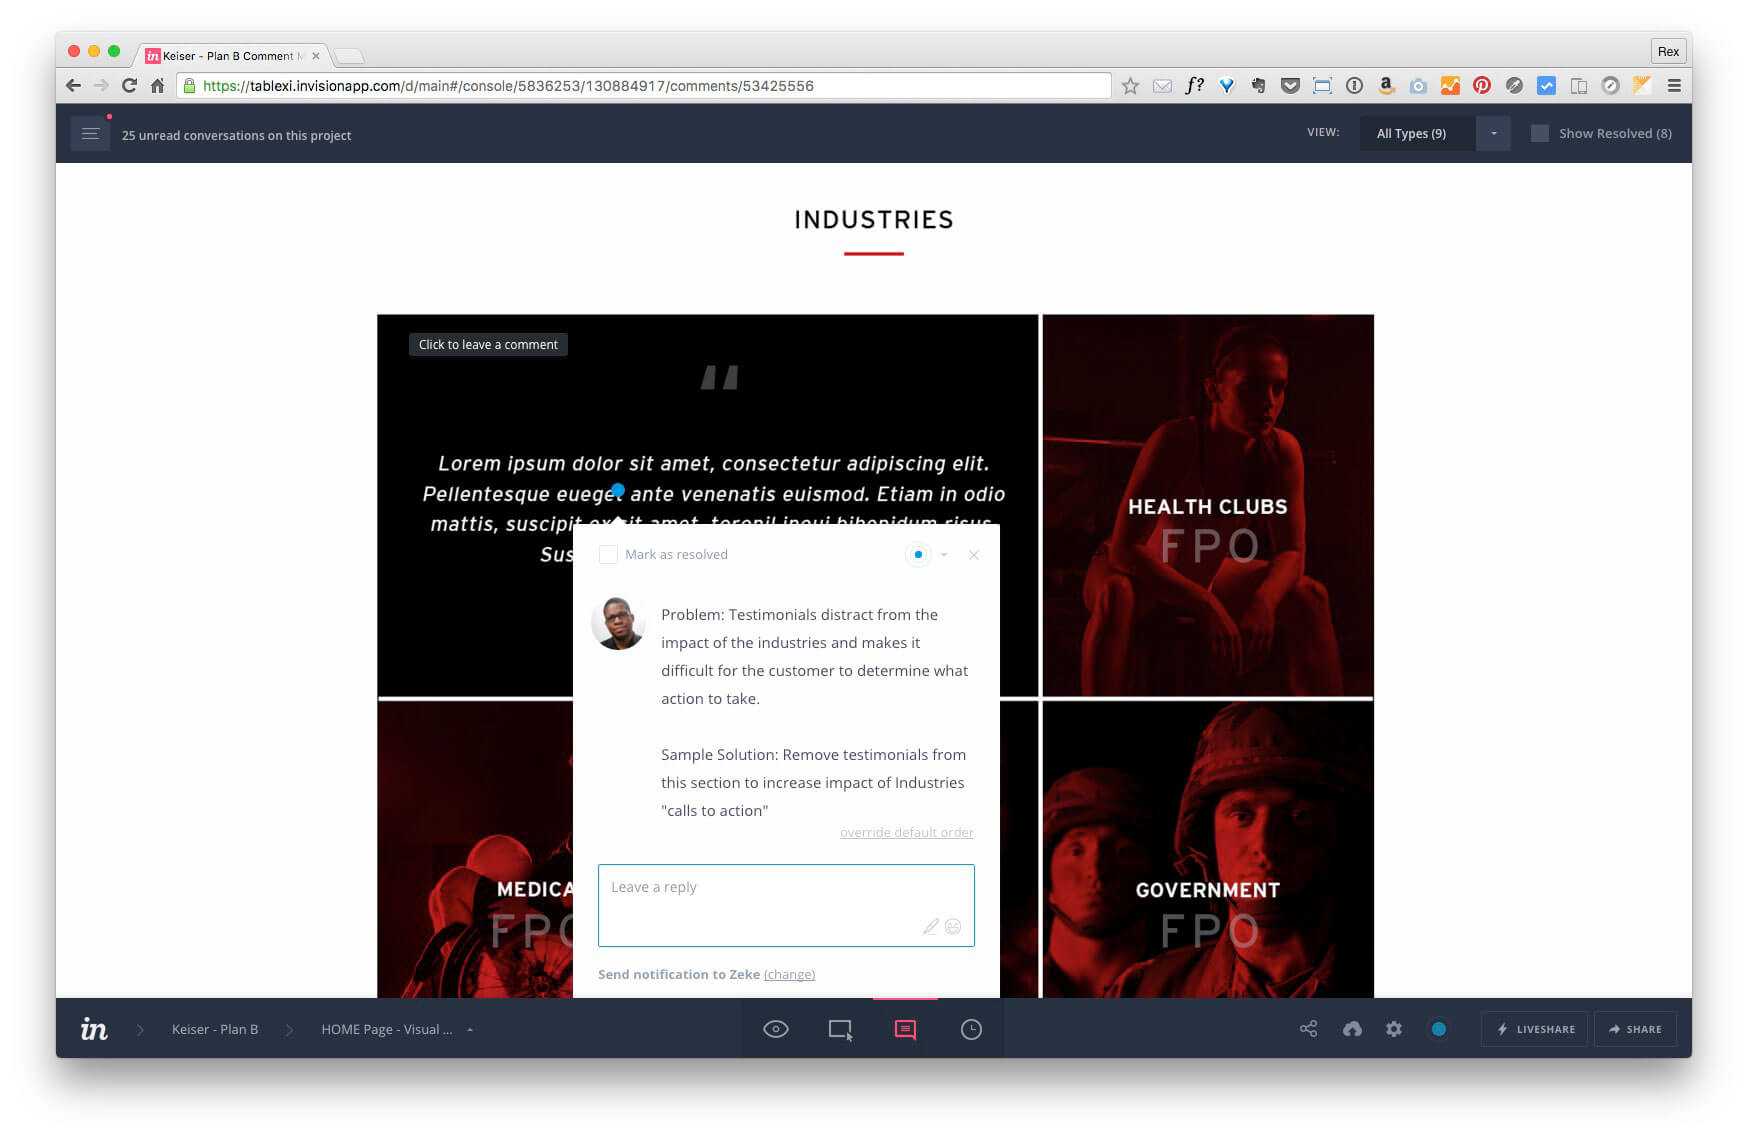Viewport: 1748px width, 1138px height.
Task: Expand the All Types (9) view dropdown
Action: point(1492,134)
